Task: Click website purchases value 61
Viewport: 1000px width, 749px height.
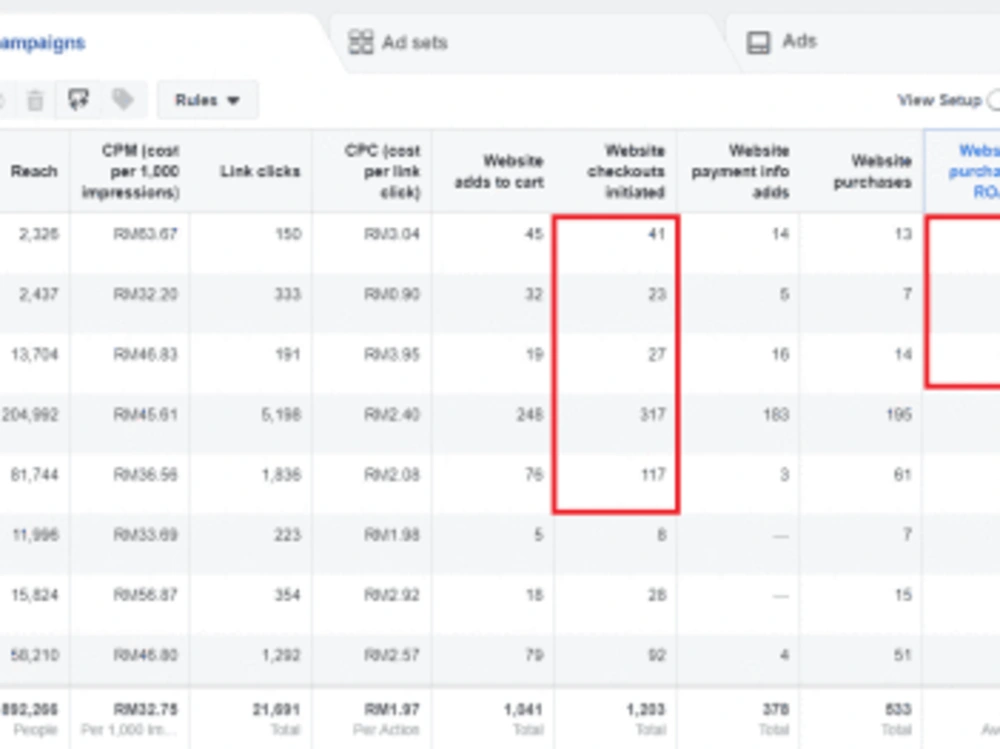Action: 902,475
